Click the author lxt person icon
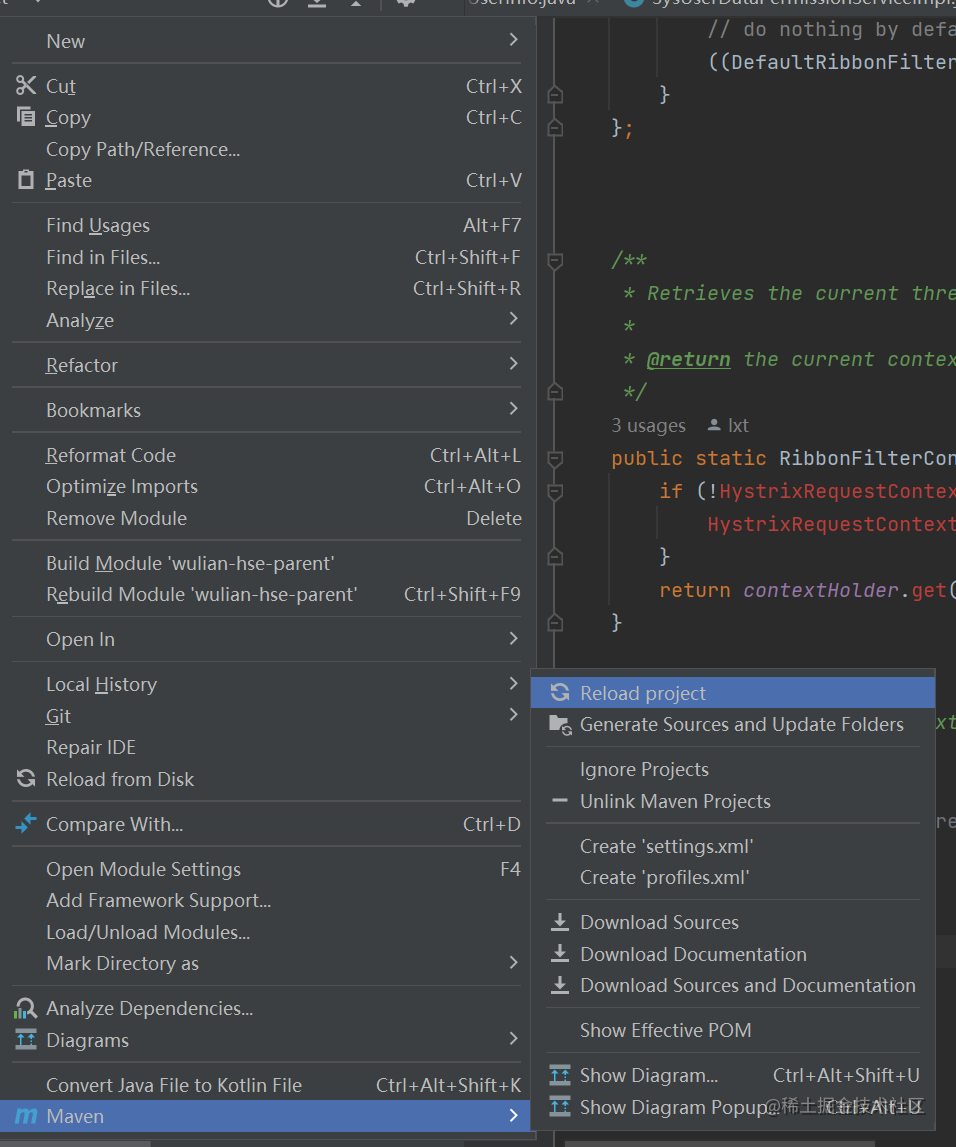Image resolution: width=956 pixels, height=1147 pixels. tap(714, 425)
